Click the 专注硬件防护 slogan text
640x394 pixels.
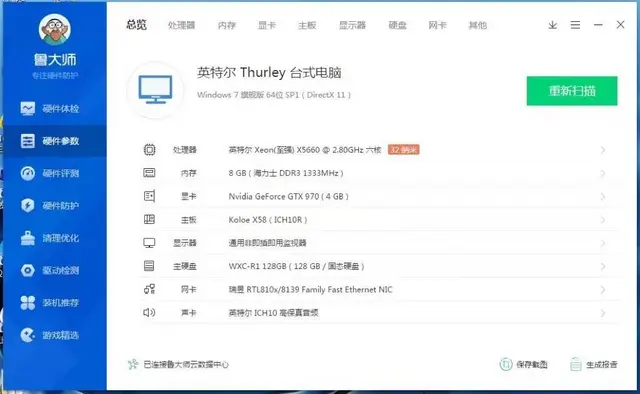[x=55, y=76]
